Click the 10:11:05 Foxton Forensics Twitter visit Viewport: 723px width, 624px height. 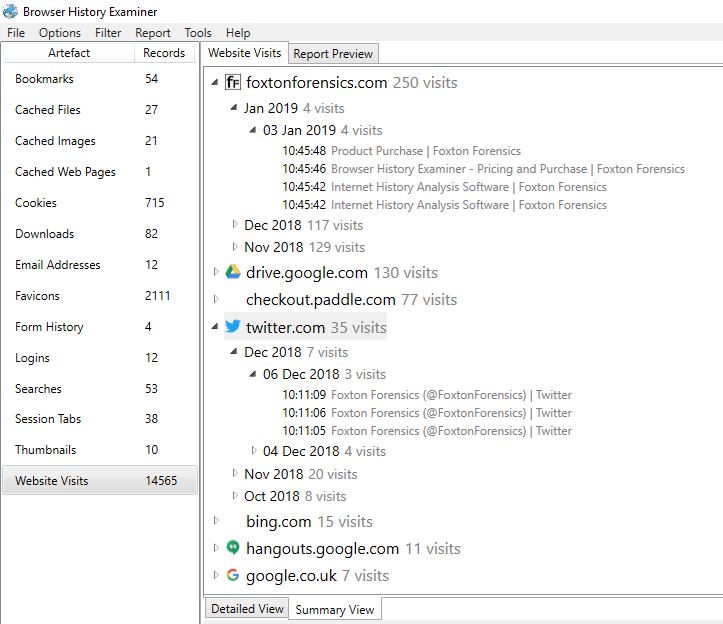click(427, 431)
